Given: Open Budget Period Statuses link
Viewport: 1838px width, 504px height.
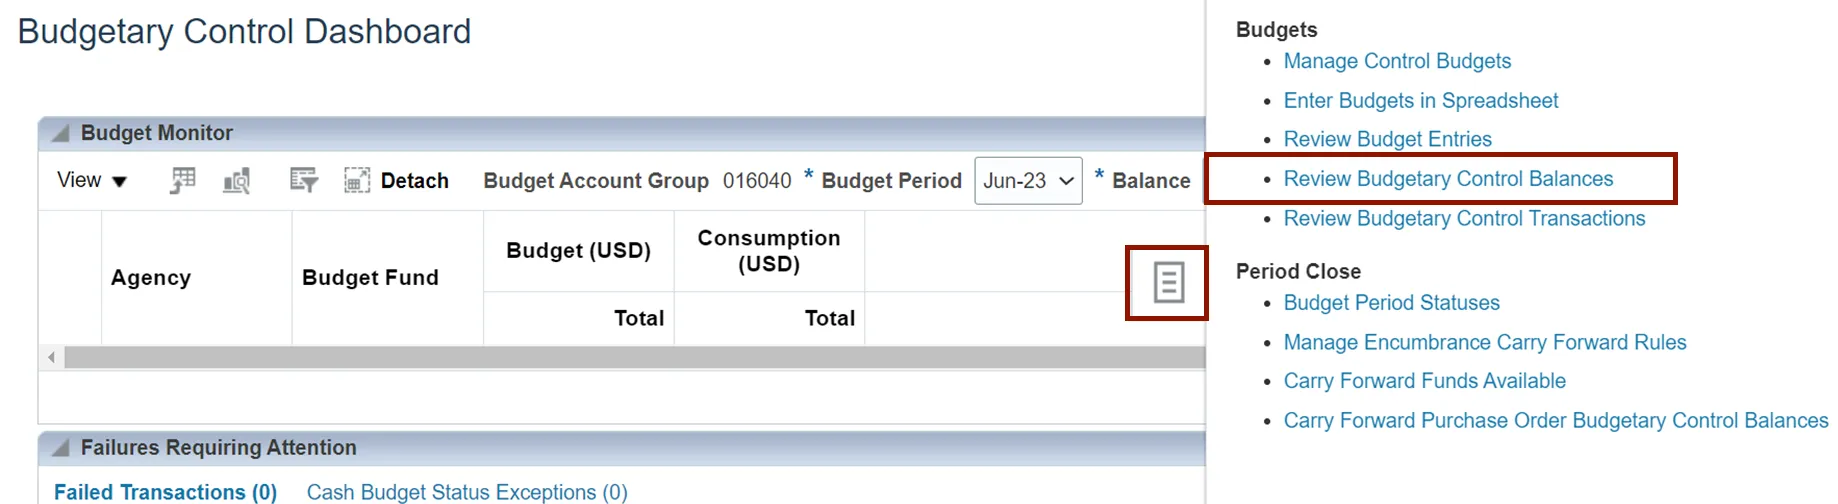Looking at the screenshot, I should (x=1391, y=303).
